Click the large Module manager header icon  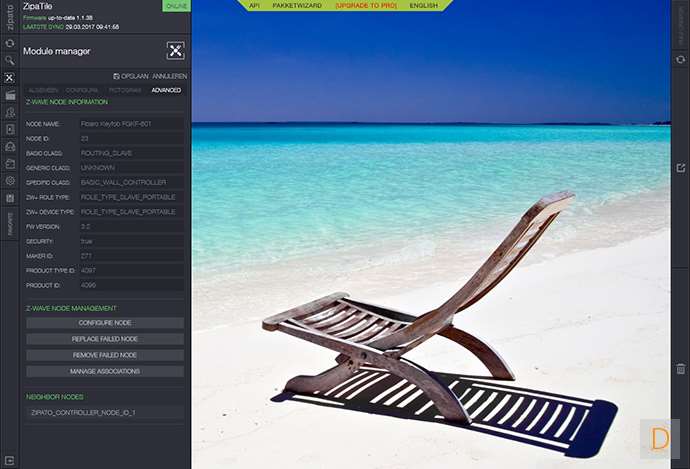click(x=175, y=51)
